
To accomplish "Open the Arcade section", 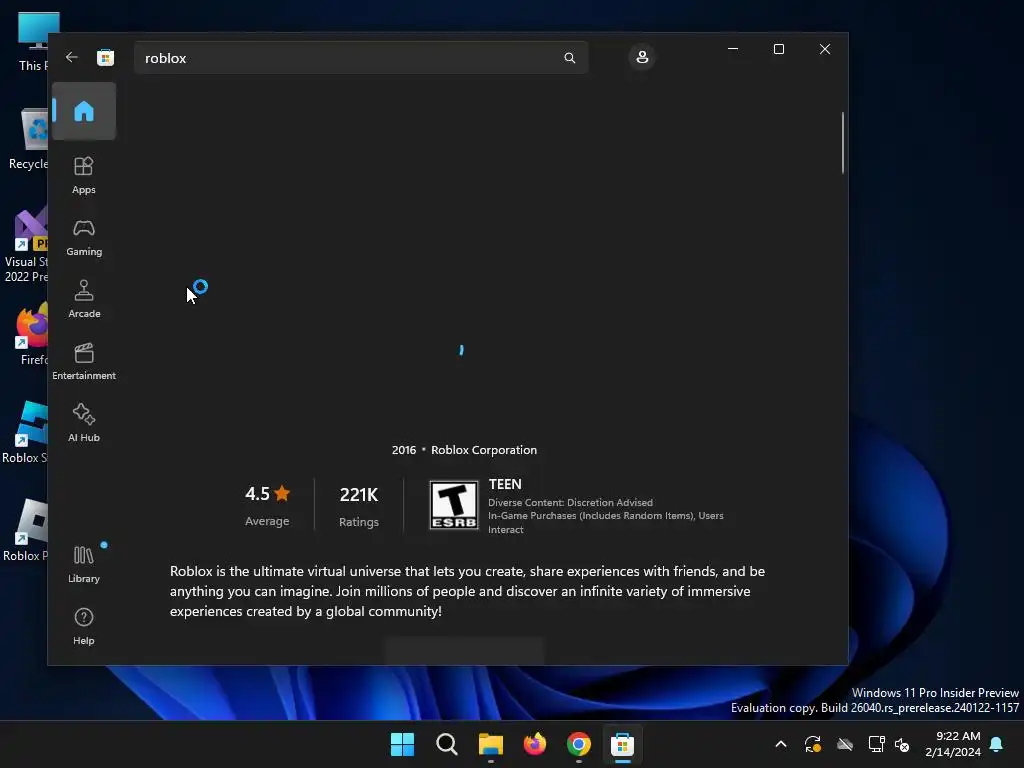I will point(84,300).
